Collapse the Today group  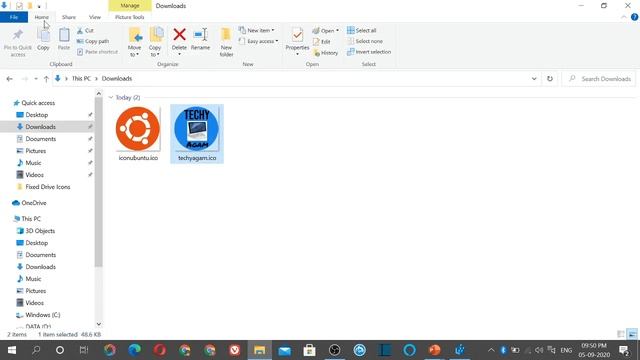tap(111, 98)
